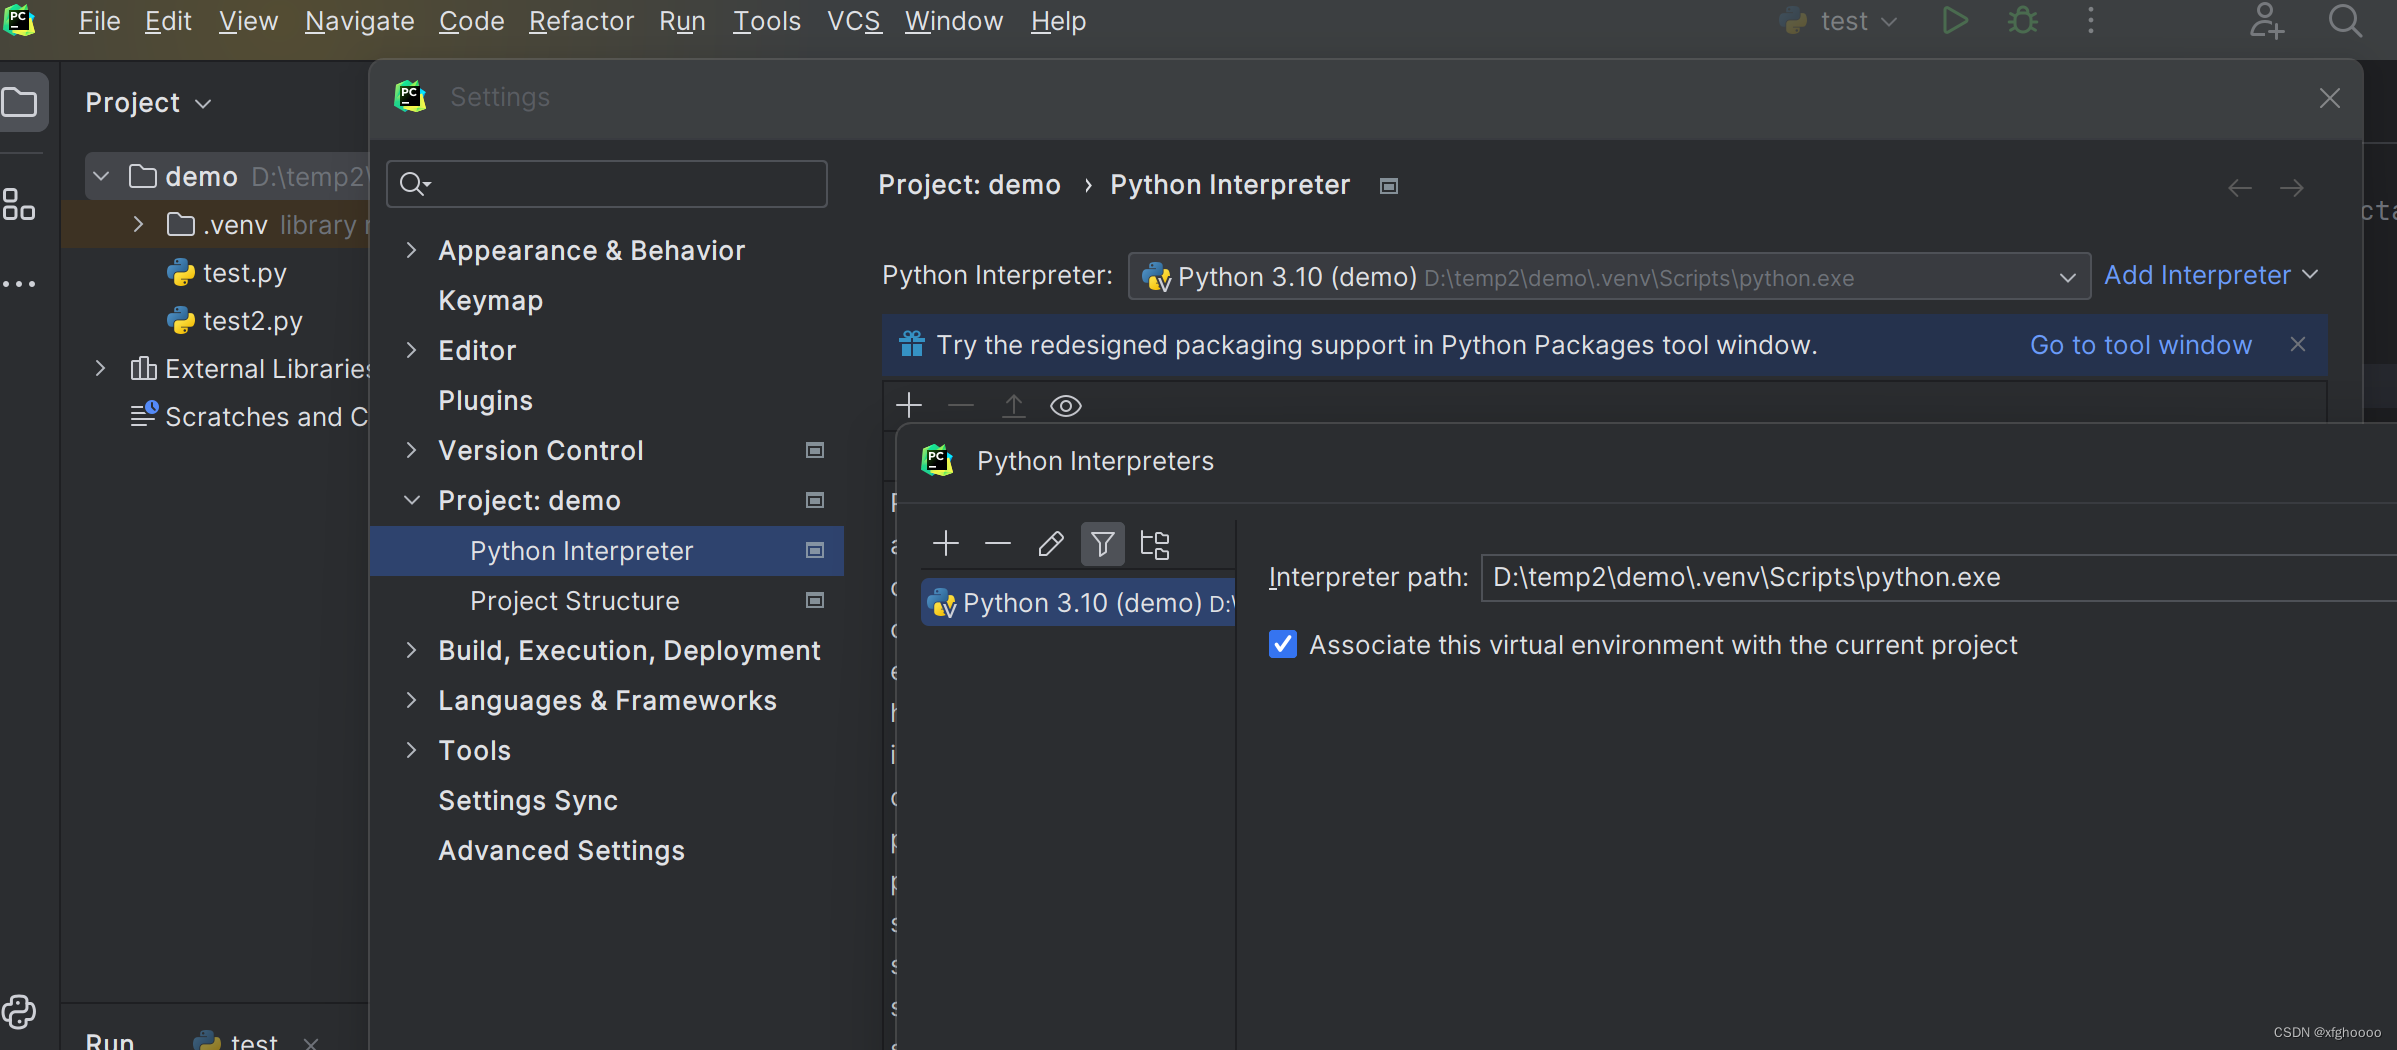Open the VCS menu
The image size is (2397, 1050).
pos(854,21)
